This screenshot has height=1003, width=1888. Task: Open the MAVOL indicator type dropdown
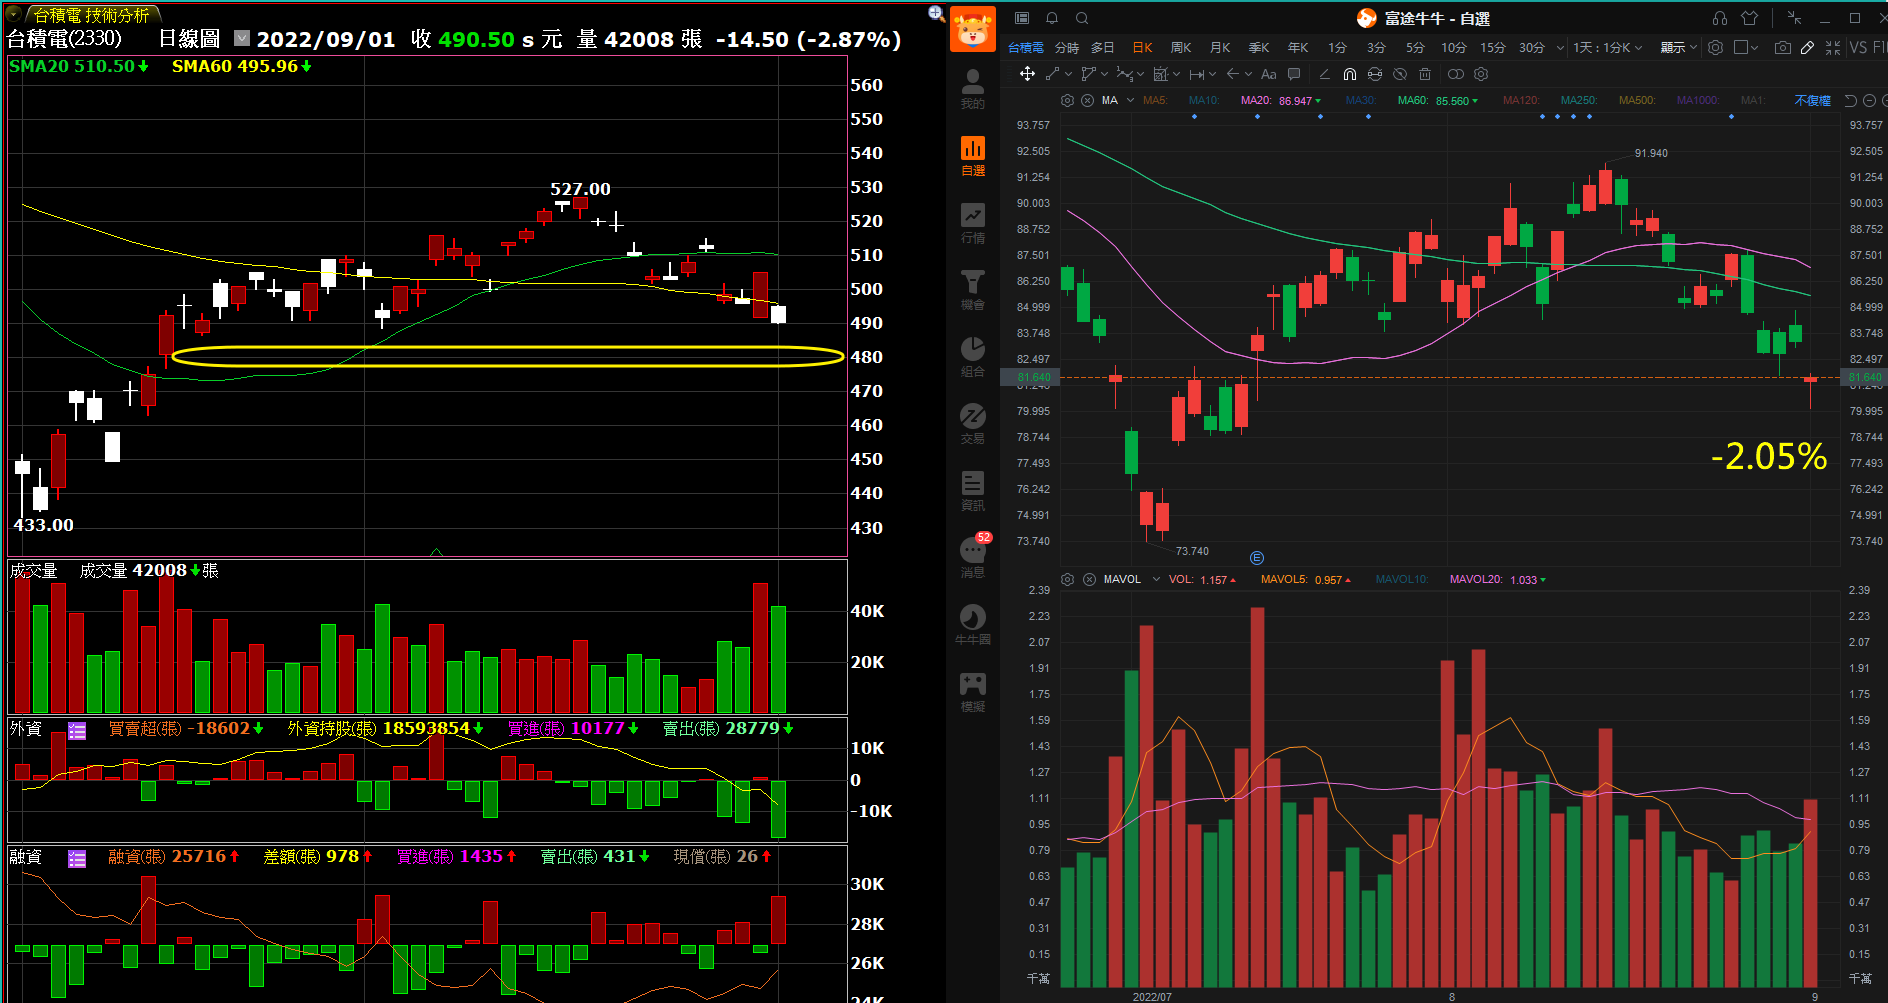1156,579
